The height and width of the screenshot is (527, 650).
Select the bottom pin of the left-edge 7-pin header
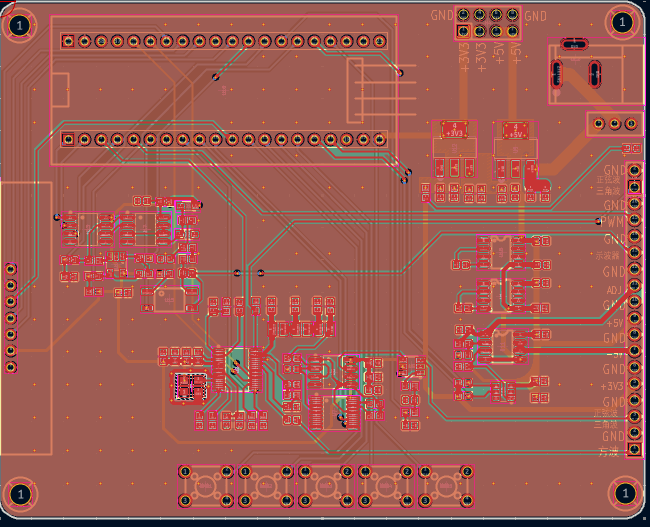(11, 367)
